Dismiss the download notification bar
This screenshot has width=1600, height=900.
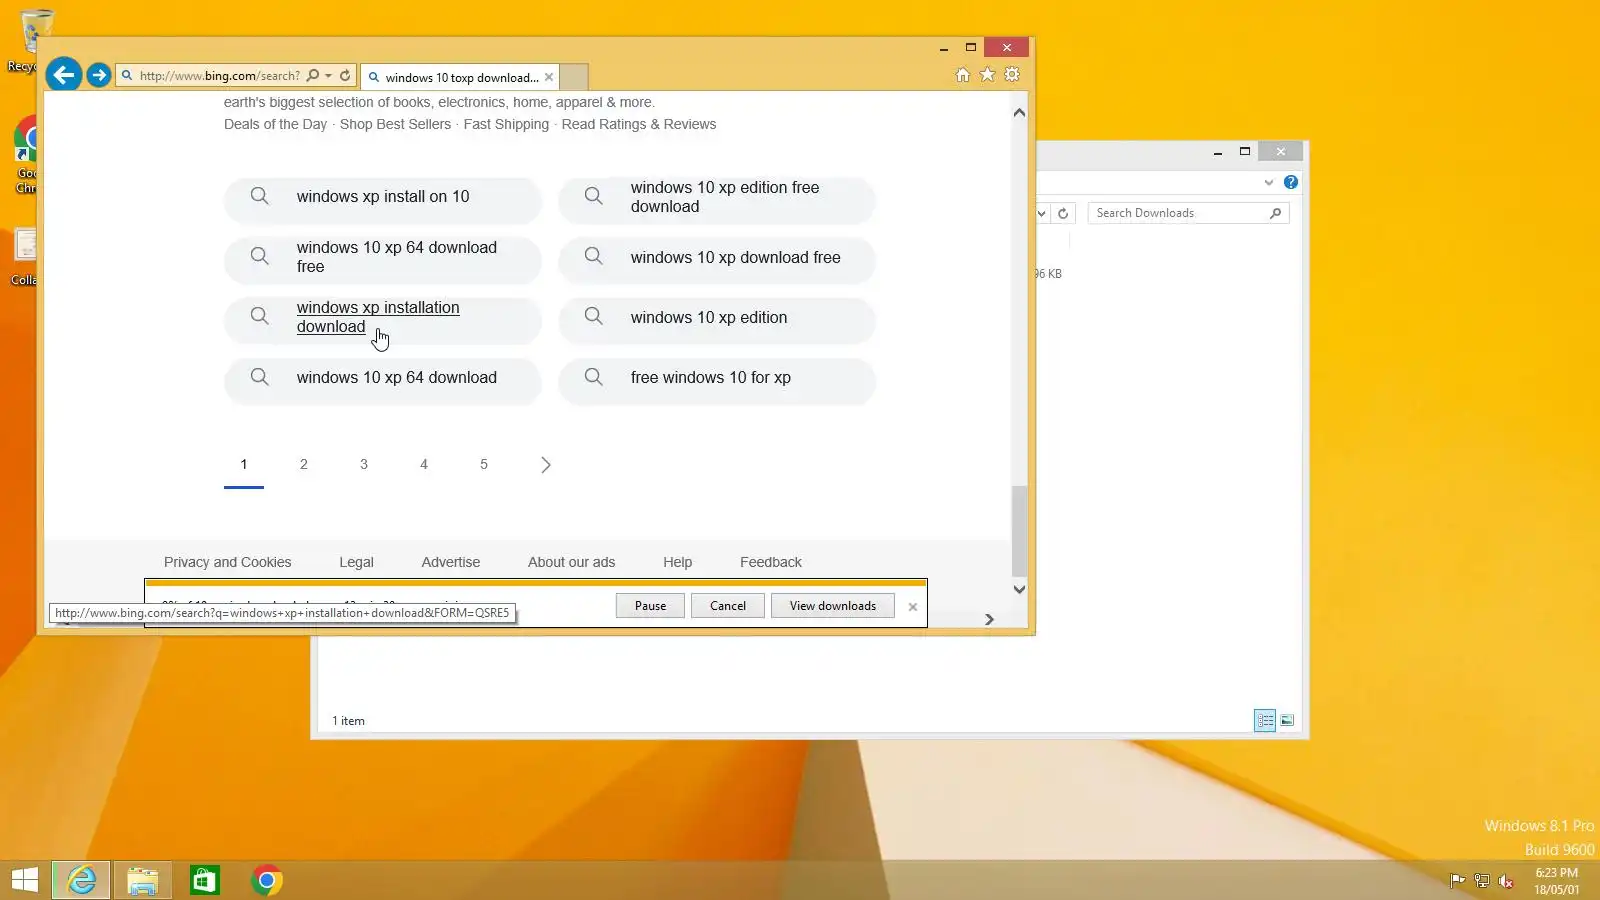pos(912,607)
